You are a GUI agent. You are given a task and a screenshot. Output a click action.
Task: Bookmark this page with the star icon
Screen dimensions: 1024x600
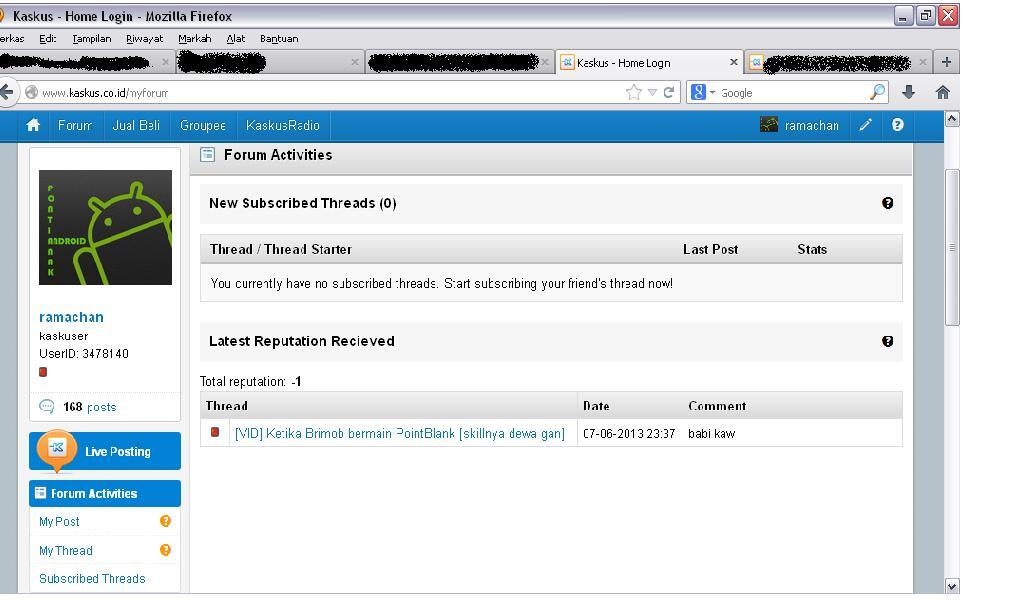point(633,93)
